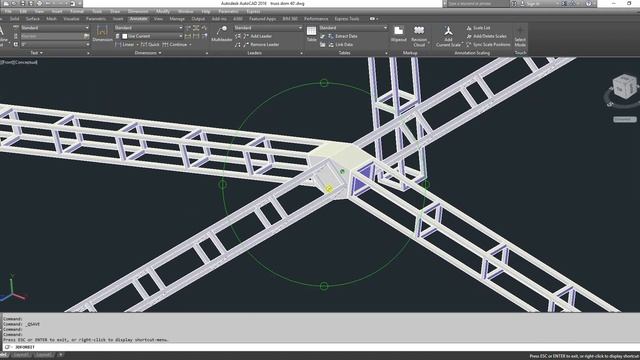Viewport: 640px width, 360px height.
Task: Click Remove Leader
Action: point(261,44)
